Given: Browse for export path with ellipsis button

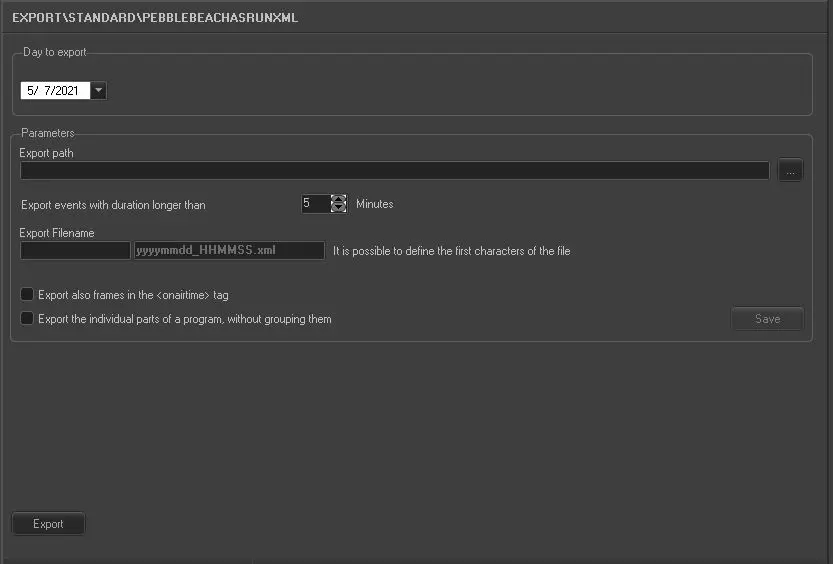Looking at the screenshot, I should click(790, 171).
